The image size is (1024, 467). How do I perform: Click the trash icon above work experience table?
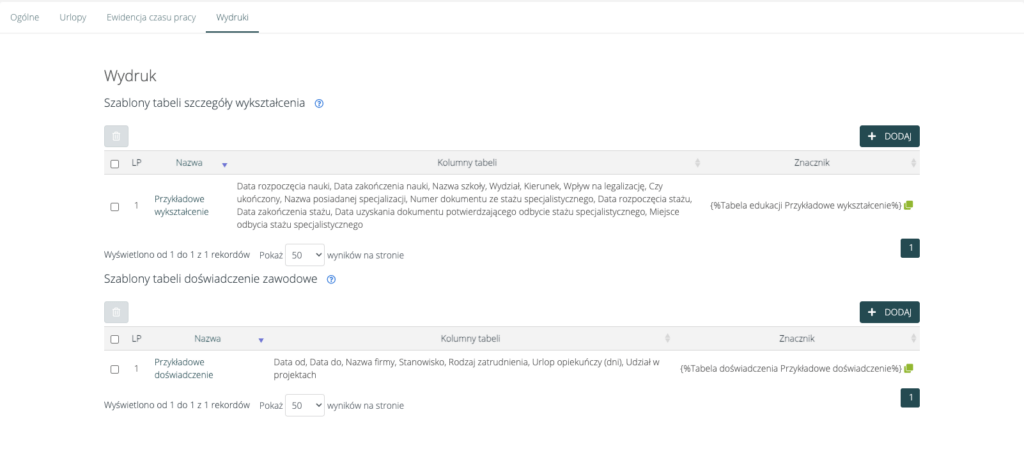(x=116, y=312)
